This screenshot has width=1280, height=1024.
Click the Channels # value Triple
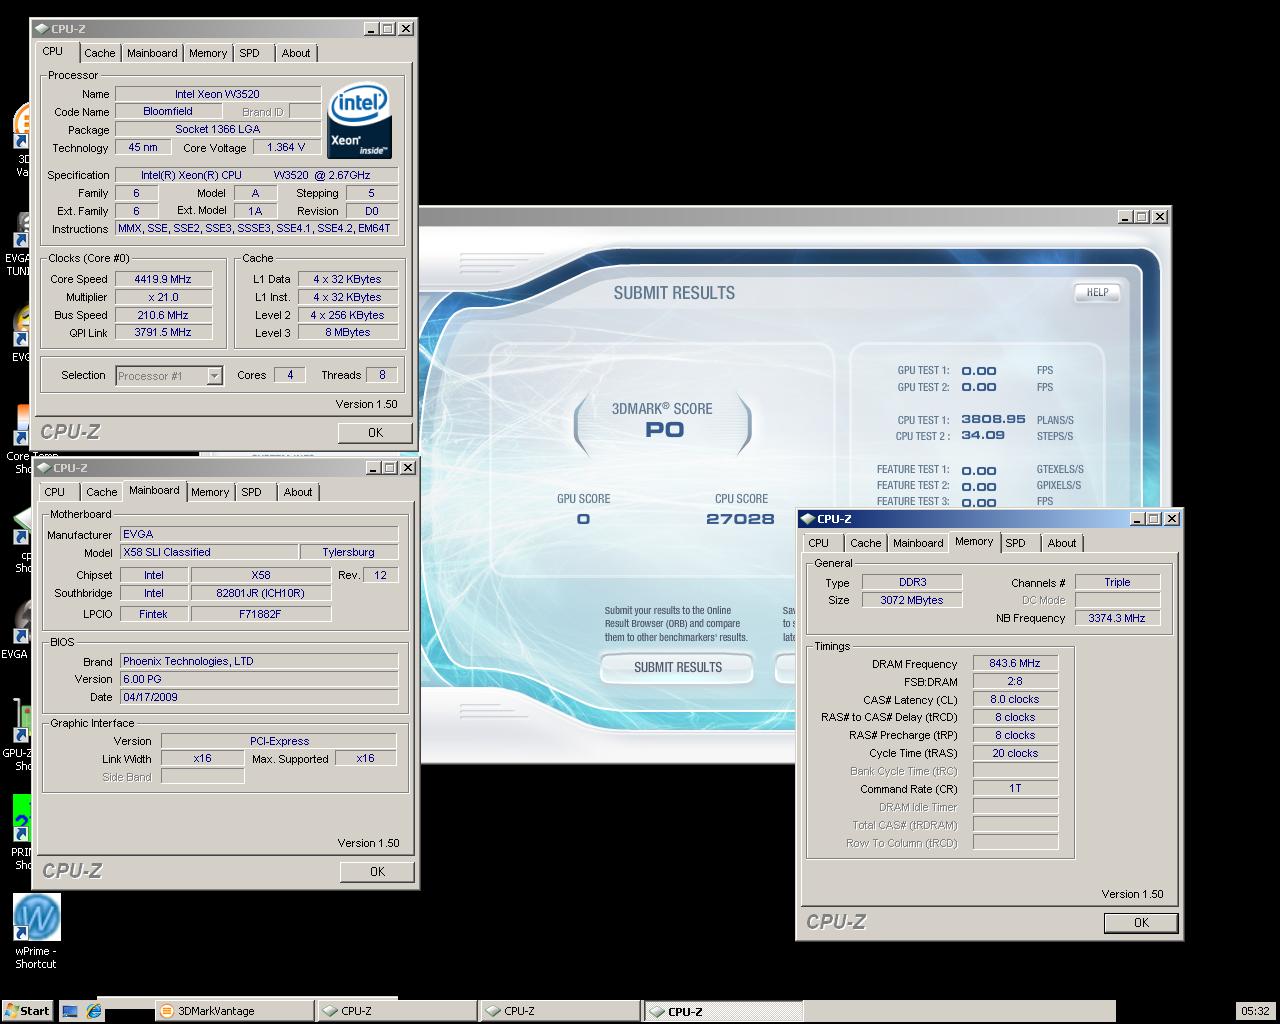[1117, 582]
